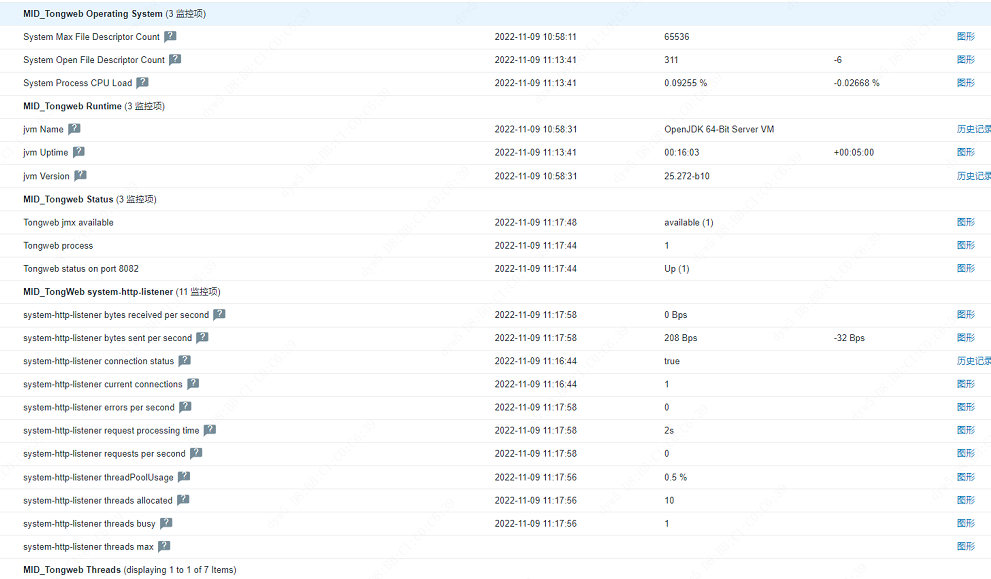Viewport: 991px width, 579px height.
Task: Click the CPU load value 0.09255 %
Action: coord(686,83)
